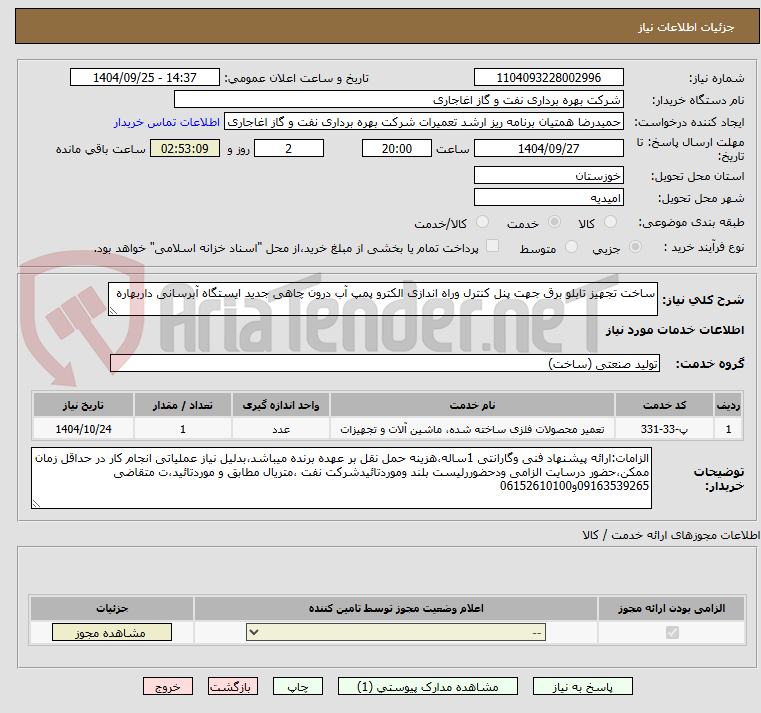Click the خروج exit button
The height and width of the screenshot is (713, 761).
pos(168,686)
